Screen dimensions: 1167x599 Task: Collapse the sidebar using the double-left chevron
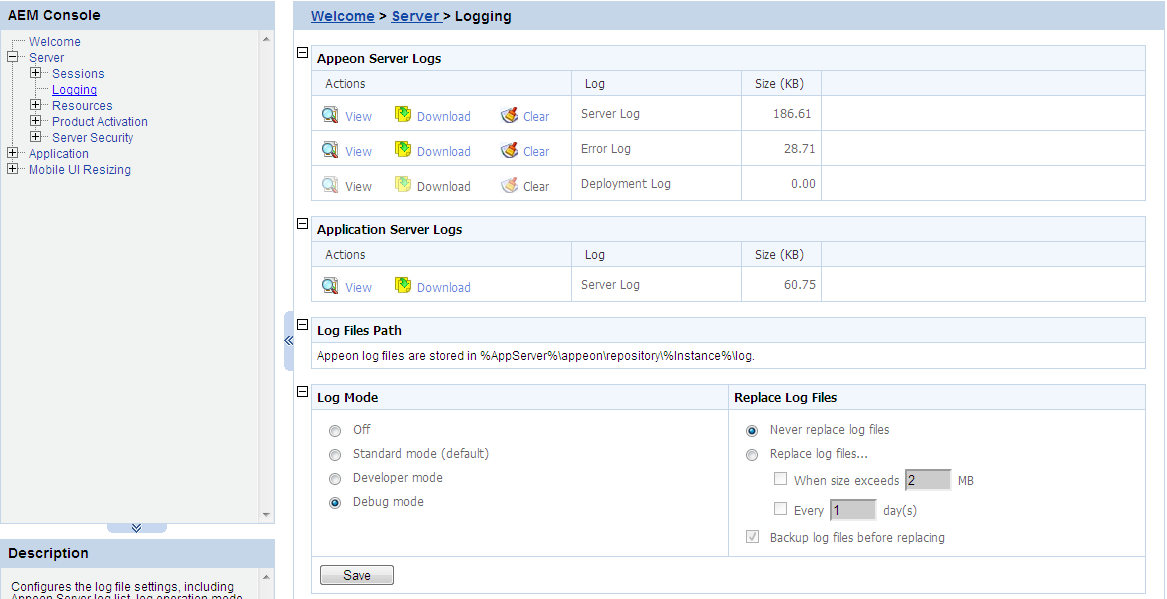pyautogui.click(x=289, y=341)
